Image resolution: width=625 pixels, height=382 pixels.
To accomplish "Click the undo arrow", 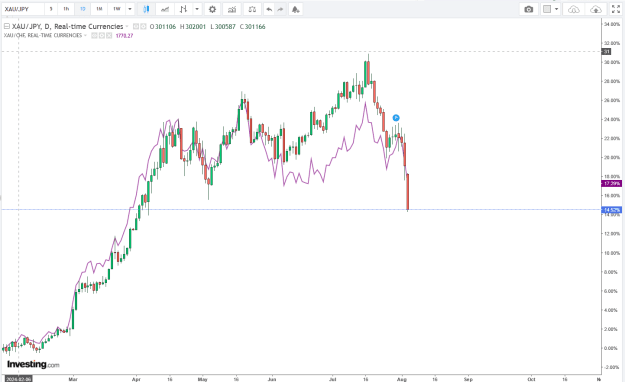I will (x=269, y=9).
